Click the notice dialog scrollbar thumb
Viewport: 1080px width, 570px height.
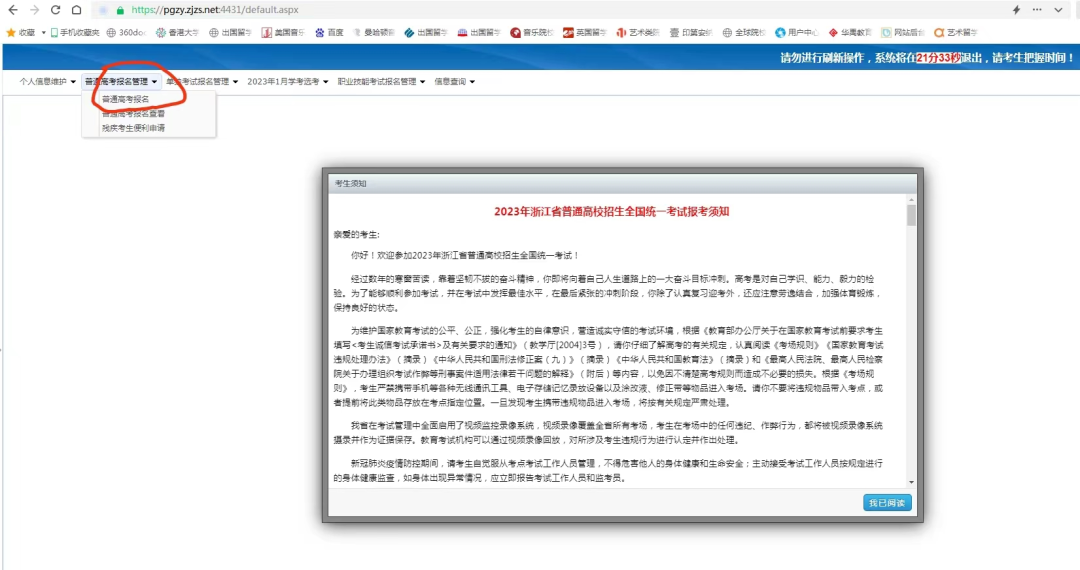[911, 215]
